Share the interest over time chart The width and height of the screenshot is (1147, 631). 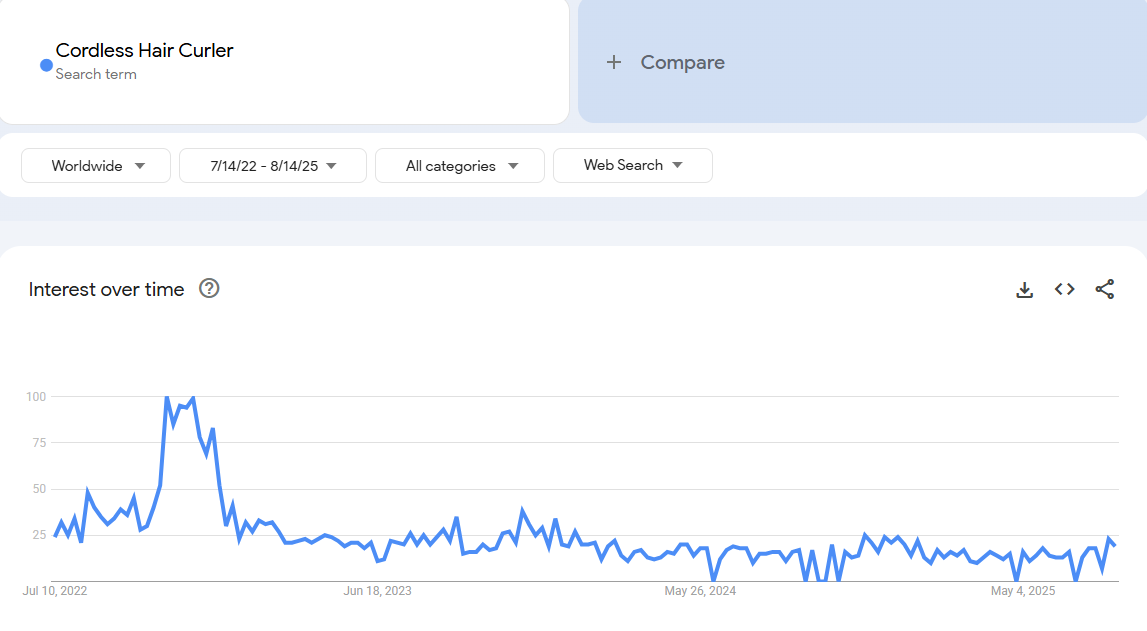click(x=1104, y=290)
